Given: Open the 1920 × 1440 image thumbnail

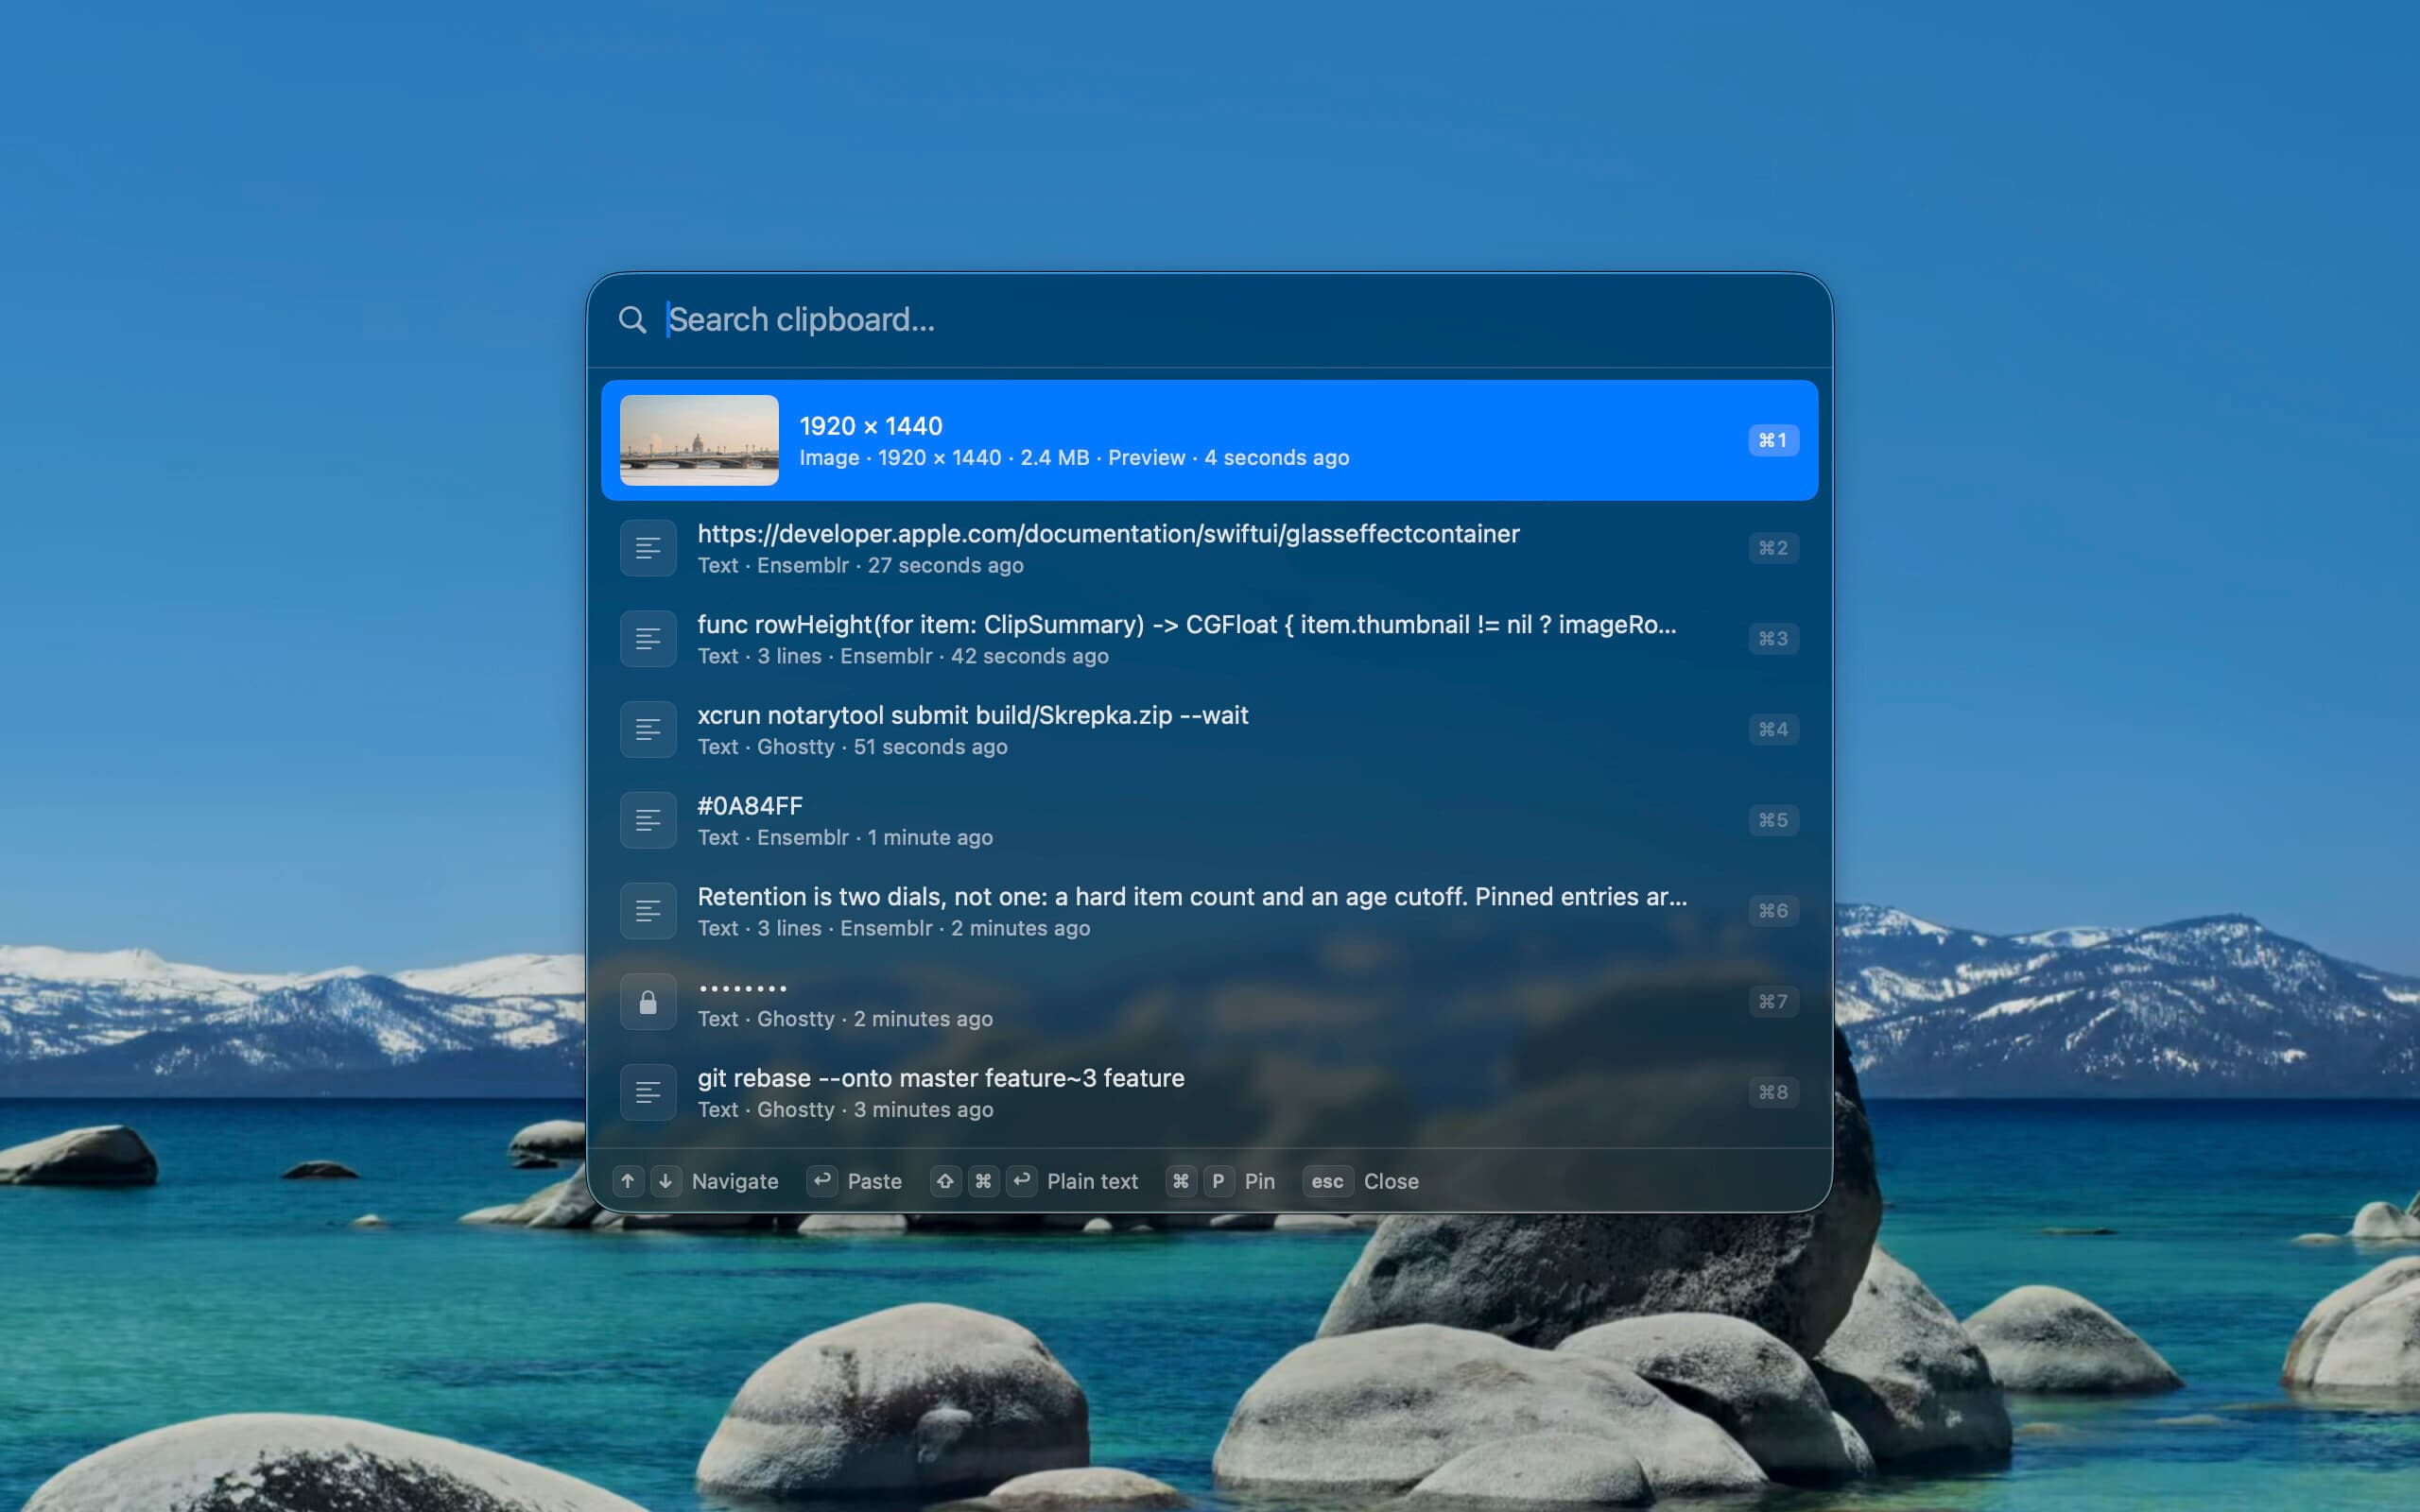Looking at the screenshot, I should point(699,440).
